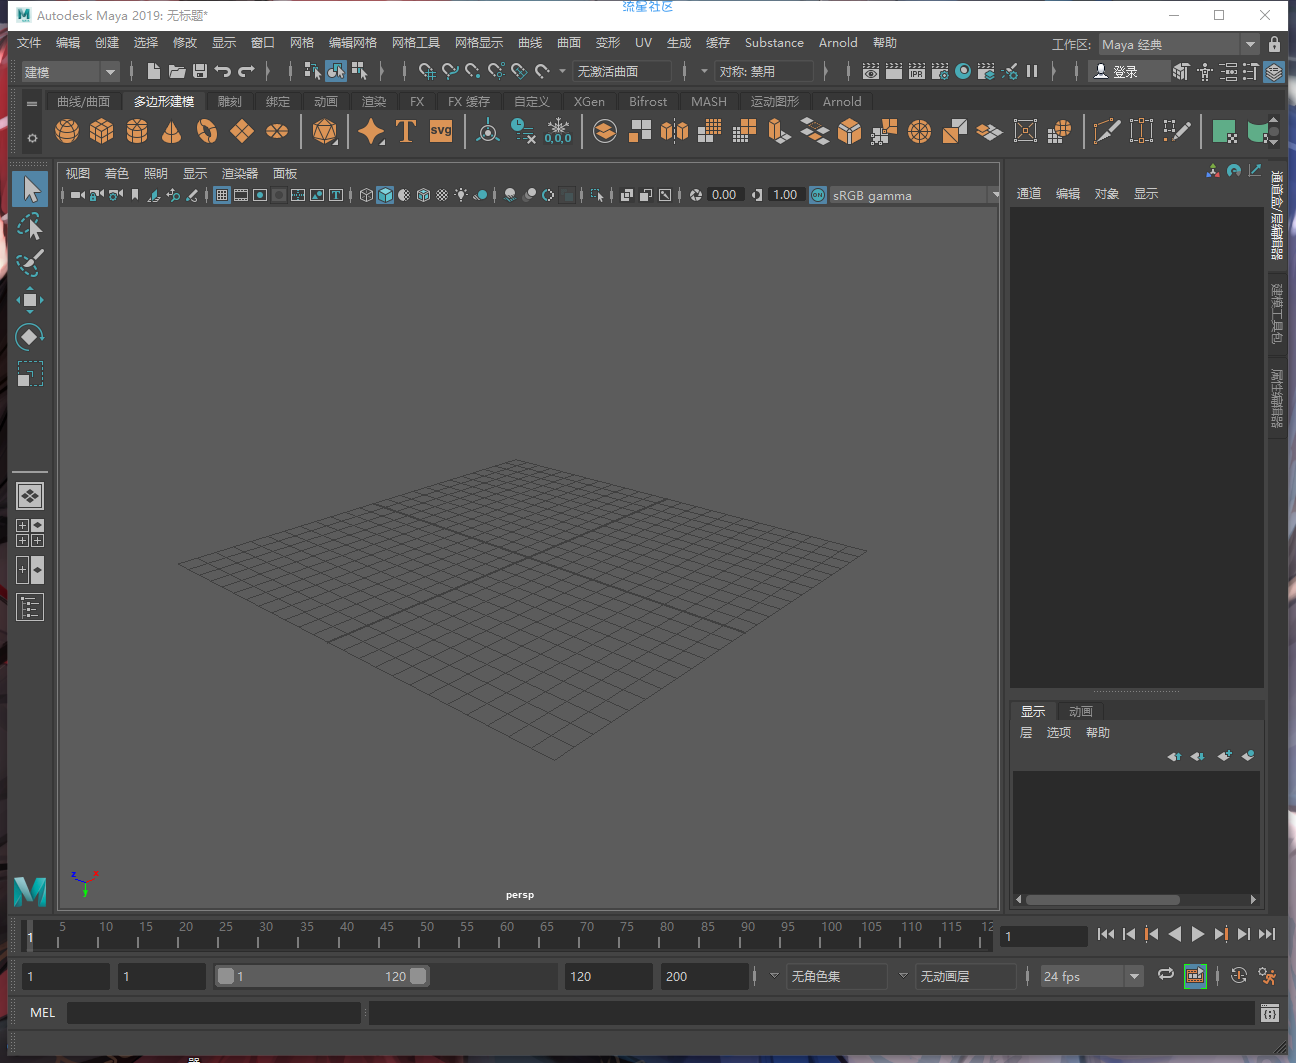Toggle playback loop mode
Viewport: 1296px width, 1063px height.
[x=1166, y=975]
